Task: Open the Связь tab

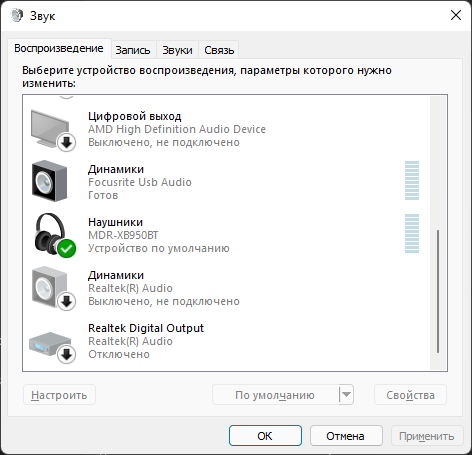Action: pyautogui.click(x=219, y=50)
